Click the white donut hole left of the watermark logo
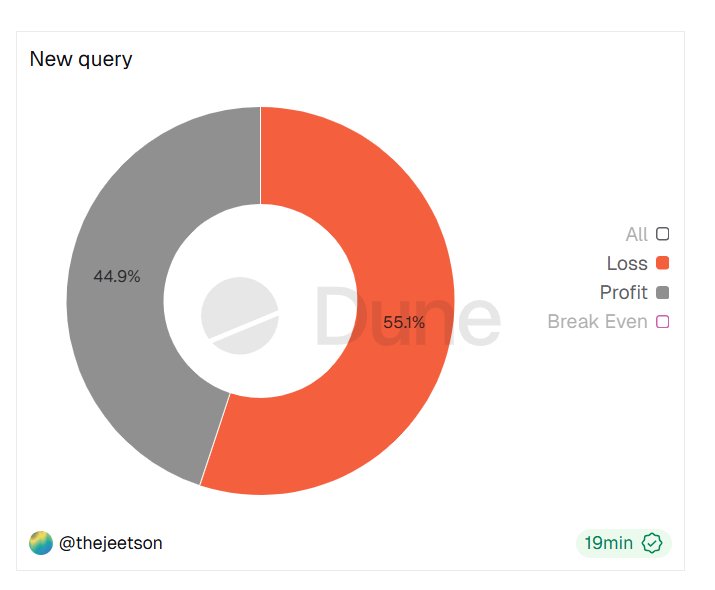This screenshot has width=715, height=590. point(183,300)
